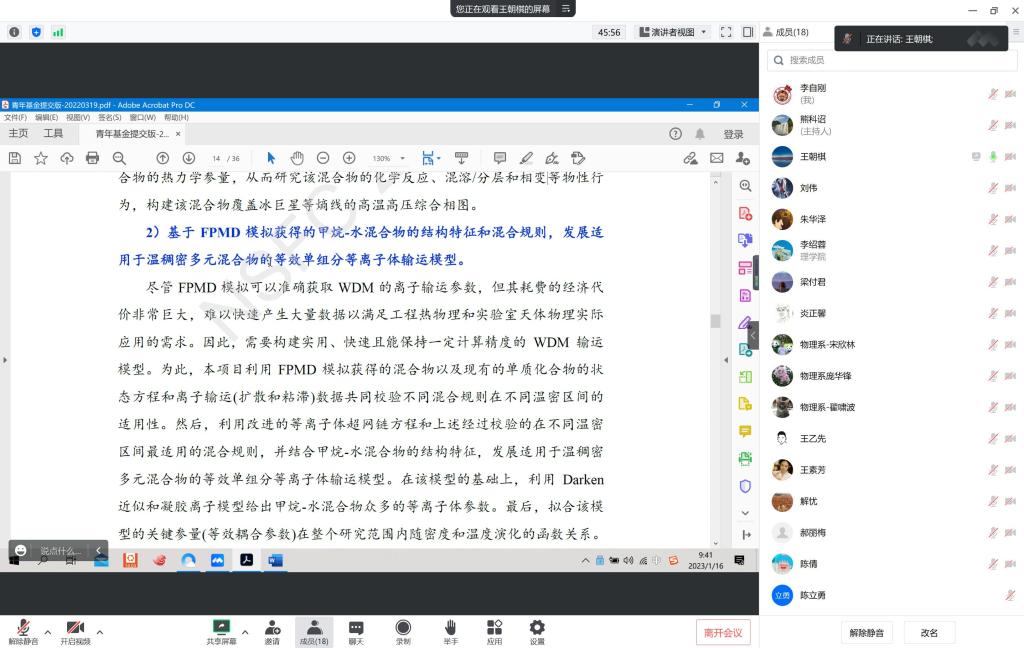Select member 王朝棋 in the list
The width and height of the screenshot is (1024, 648).
(x=812, y=156)
